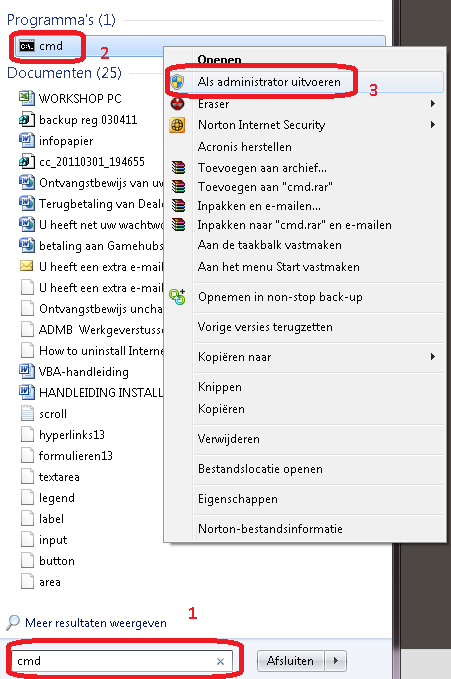Click the non-stop back-up icon
This screenshot has height=679, width=451.
(x=177, y=297)
